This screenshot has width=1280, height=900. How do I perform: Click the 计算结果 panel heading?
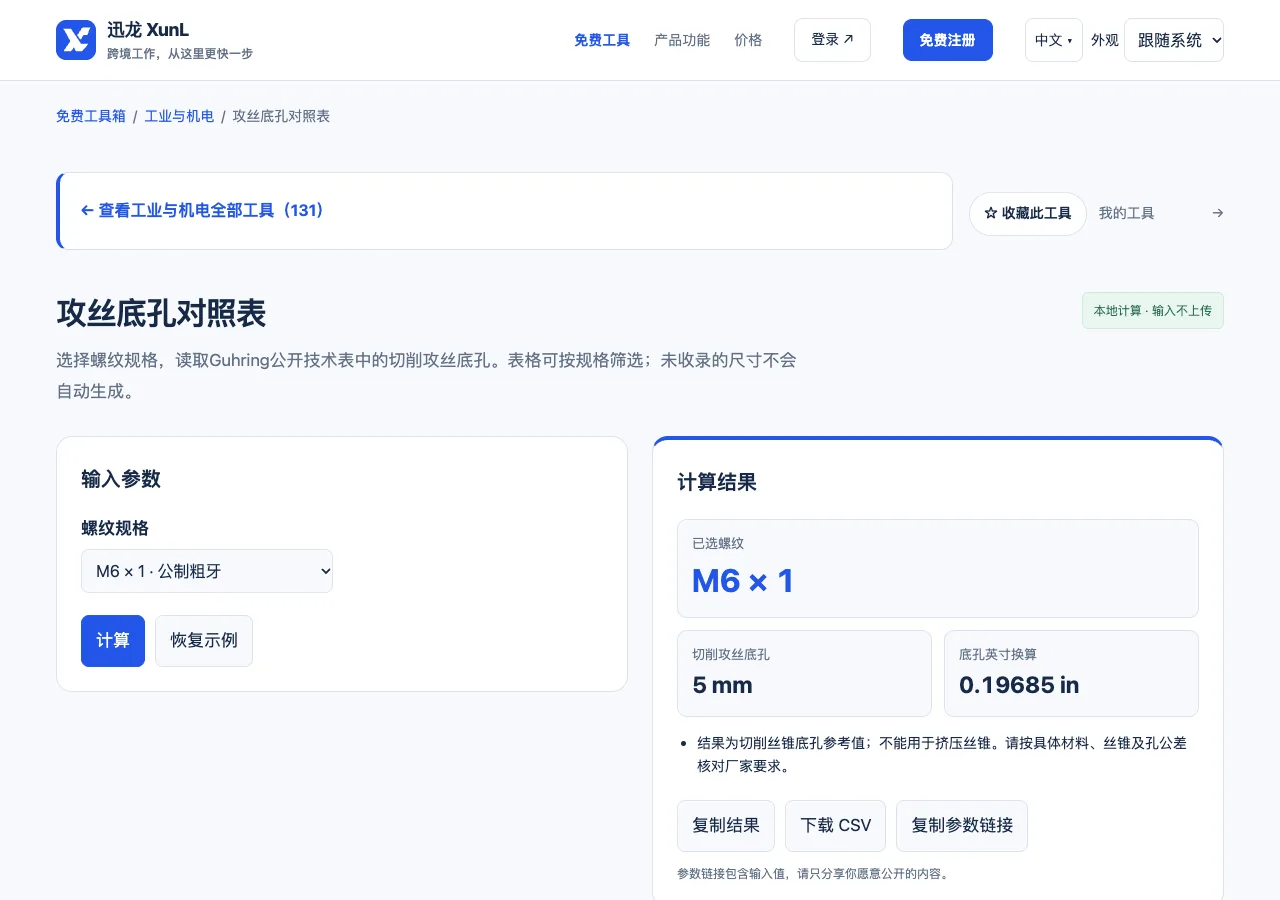click(x=717, y=483)
